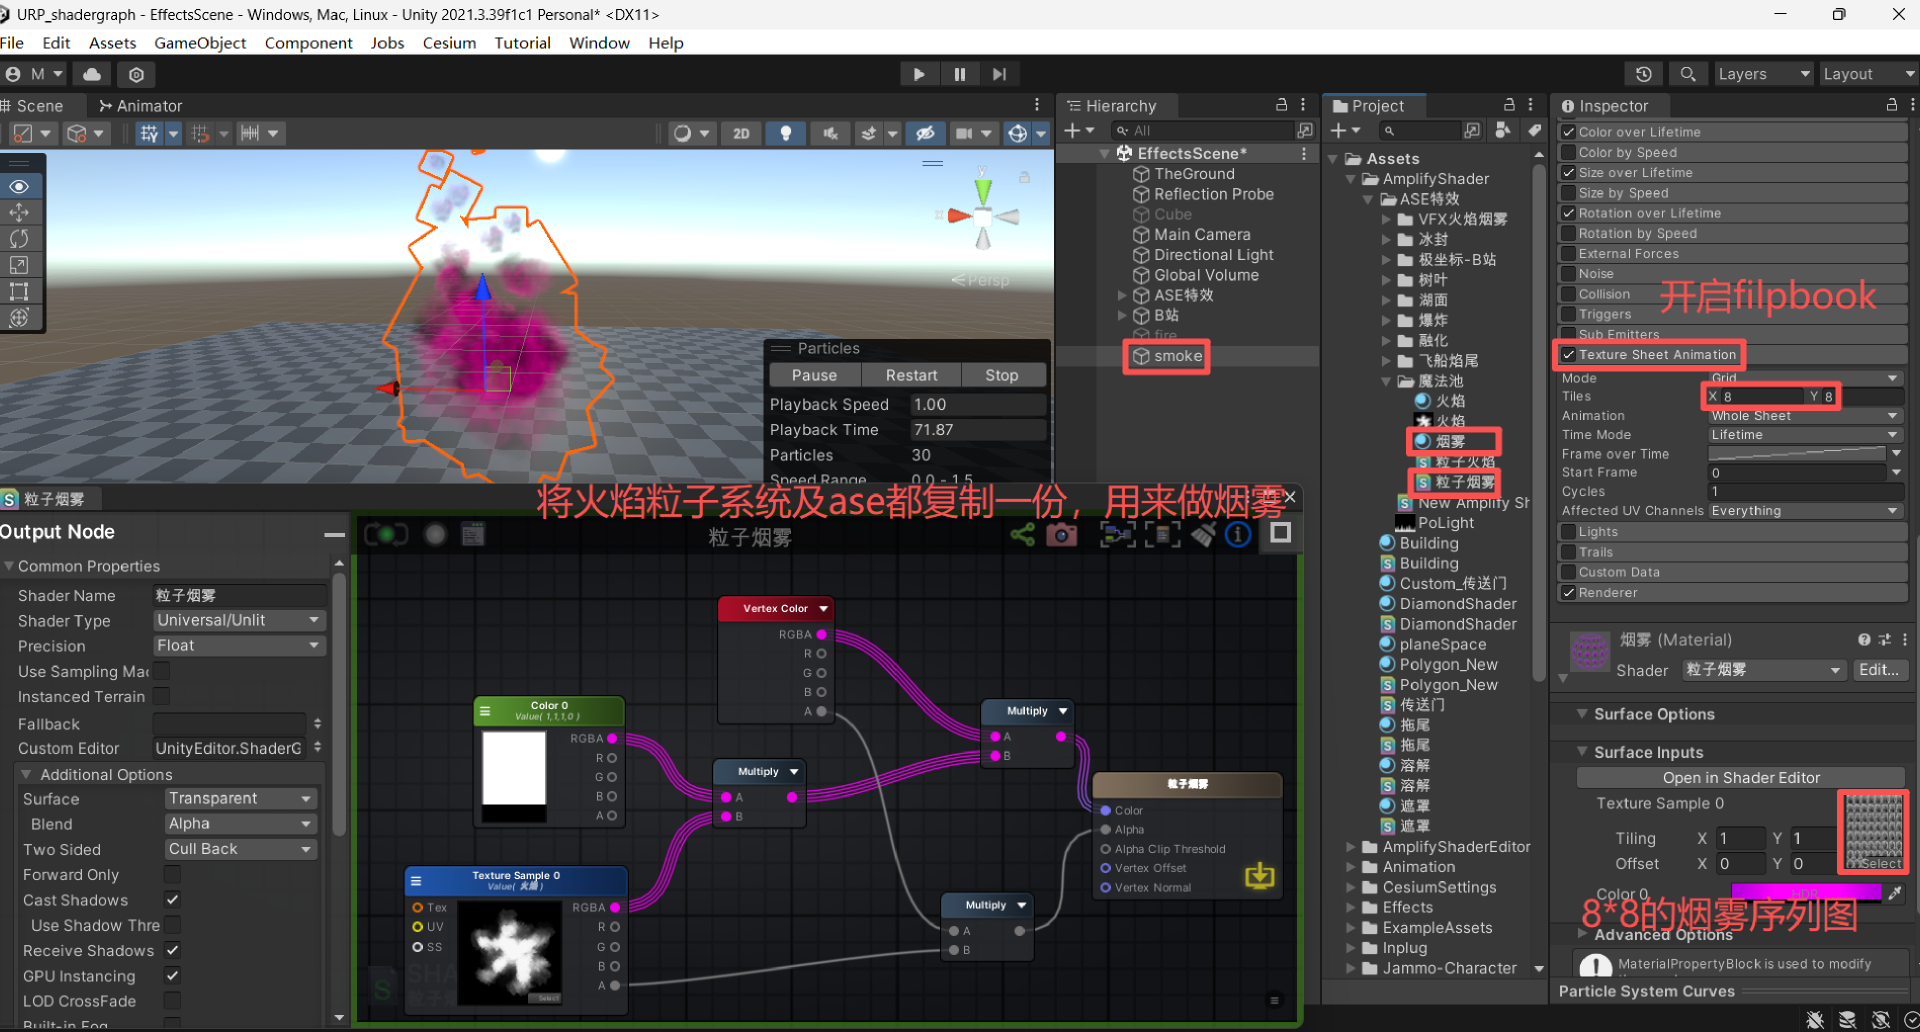Toggle GPU Instancing checkbox
Viewport: 1920px width, 1032px height.
172,976
